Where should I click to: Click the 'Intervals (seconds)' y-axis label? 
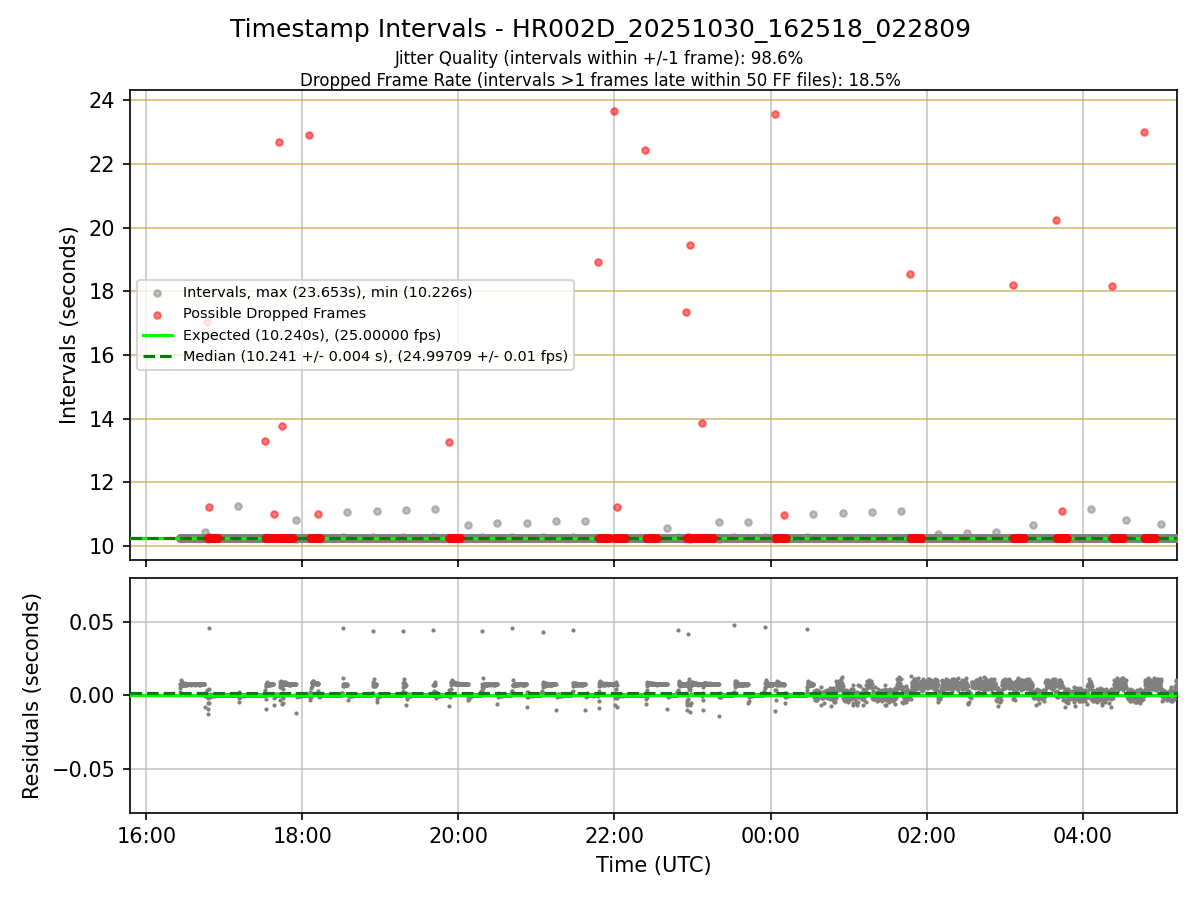(68, 325)
